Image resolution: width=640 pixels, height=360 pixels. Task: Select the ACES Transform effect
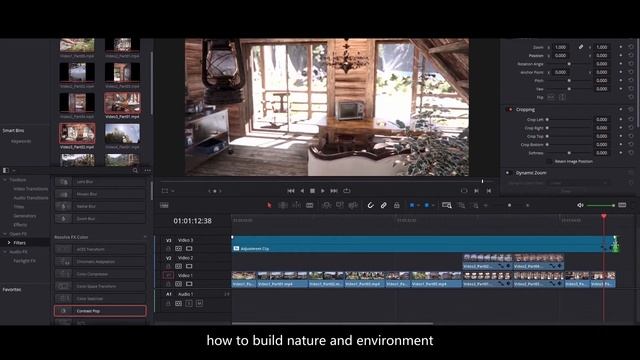click(x=100, y=249)
